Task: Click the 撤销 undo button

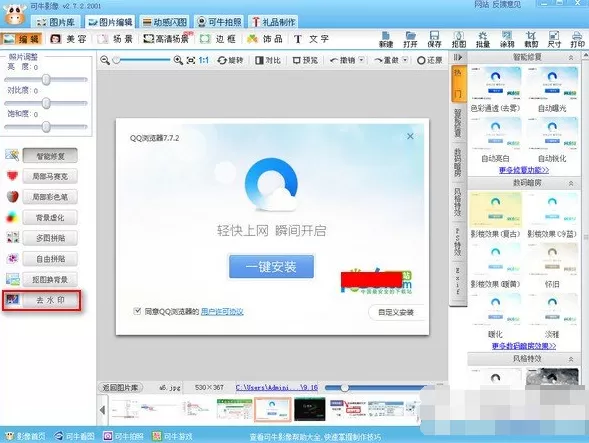Action: point(343,60)
